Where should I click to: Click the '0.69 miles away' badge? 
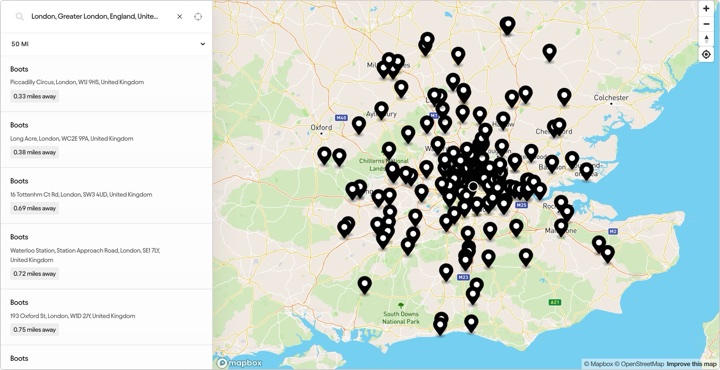tap(35, 208)
